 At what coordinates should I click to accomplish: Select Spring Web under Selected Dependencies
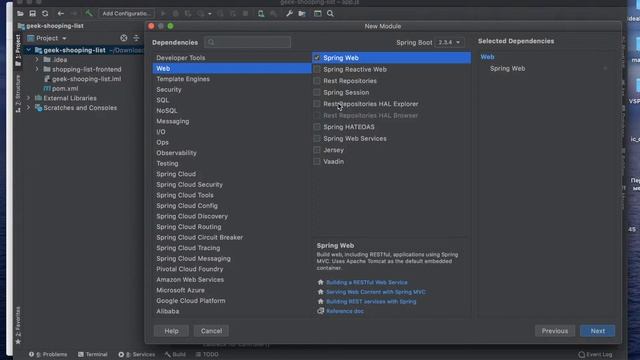click(x=507, y=69)
